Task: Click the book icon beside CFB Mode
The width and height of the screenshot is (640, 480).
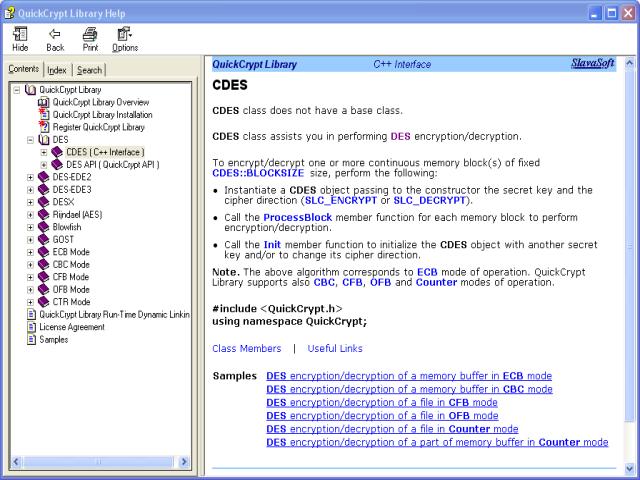Action: (44, 277)
